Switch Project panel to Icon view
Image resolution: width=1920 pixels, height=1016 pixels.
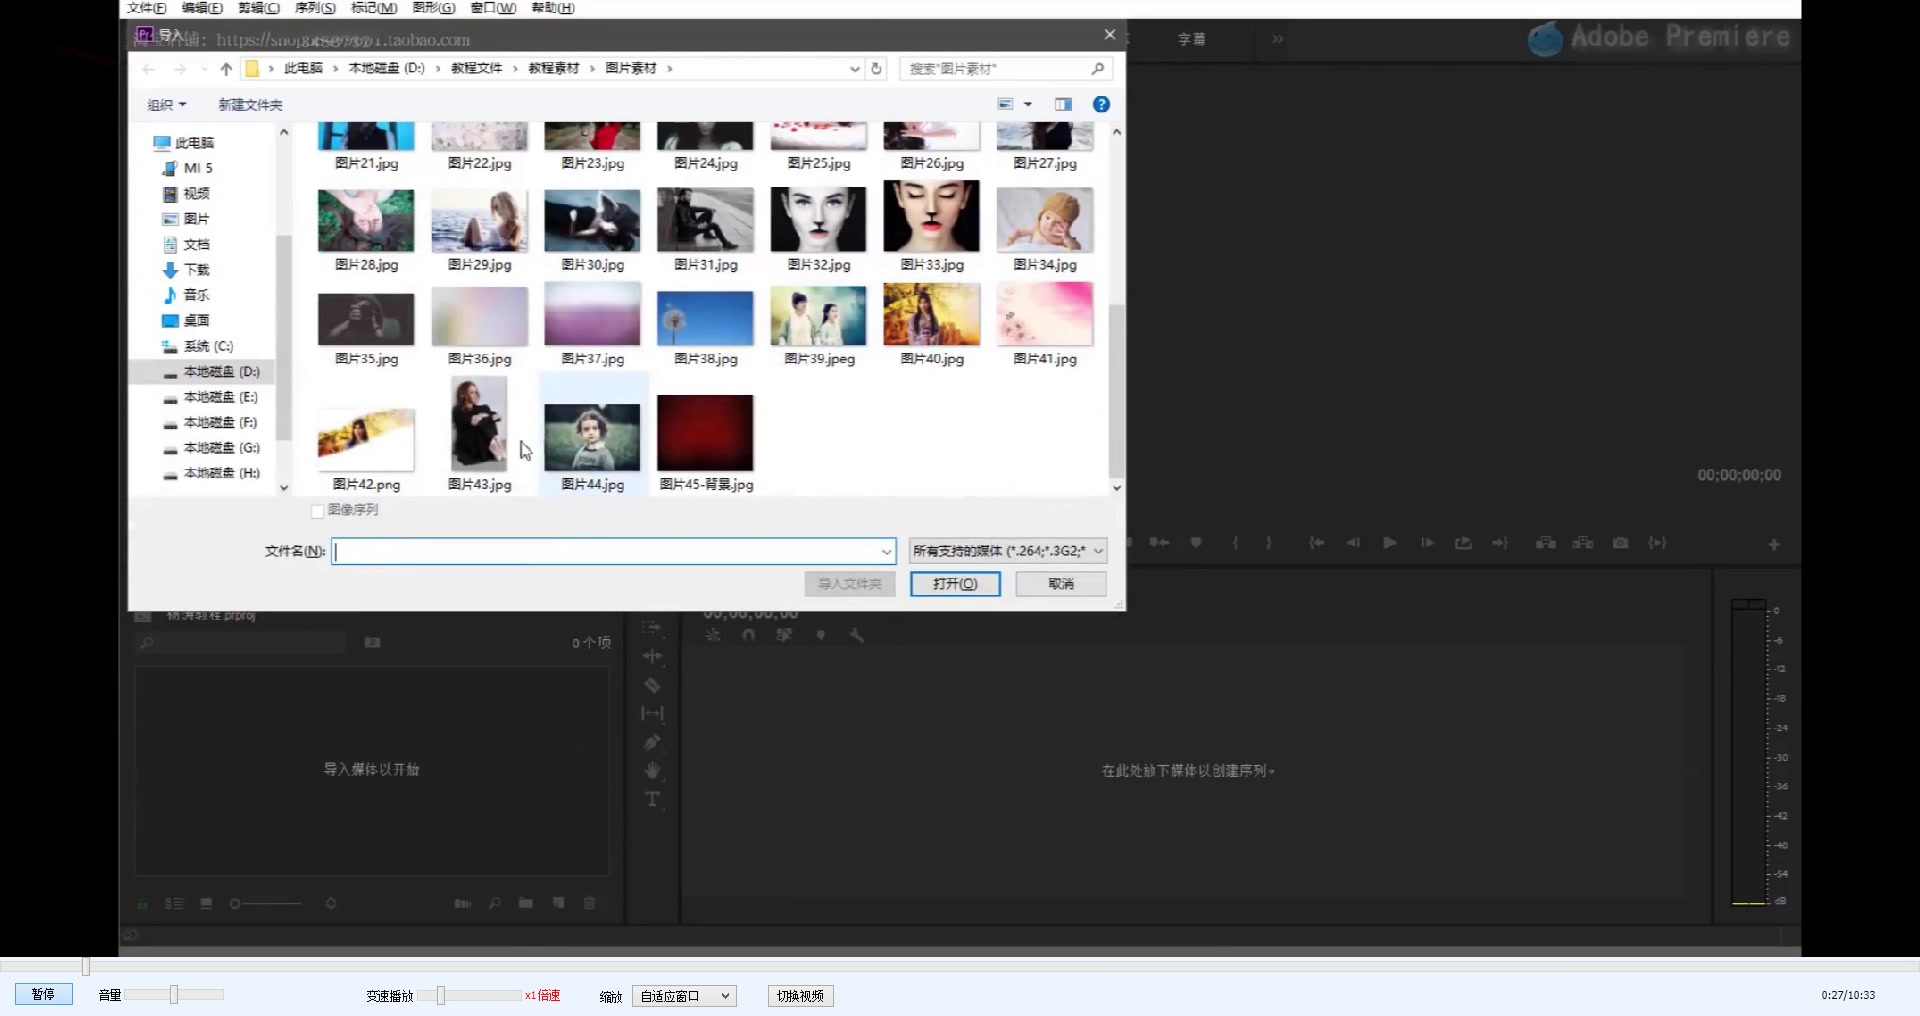[x=206, y=903]
